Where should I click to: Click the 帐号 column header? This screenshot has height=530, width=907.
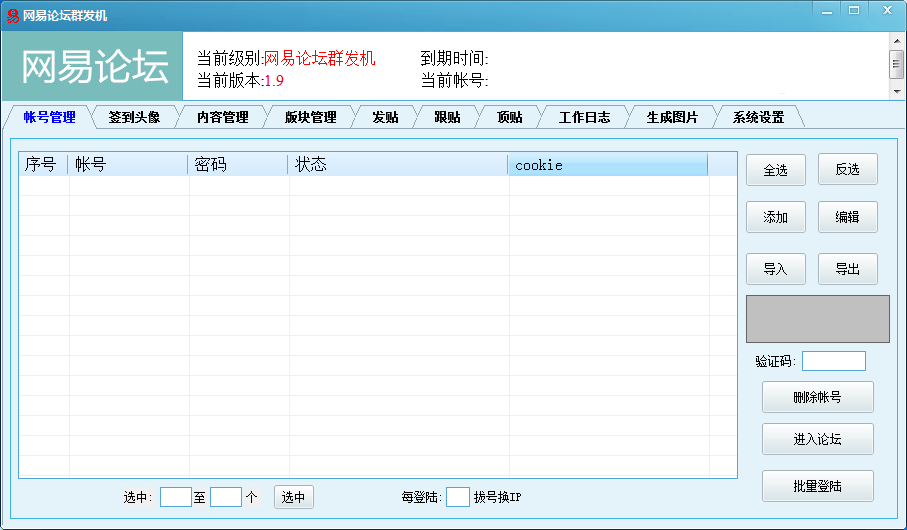(128, 165)
